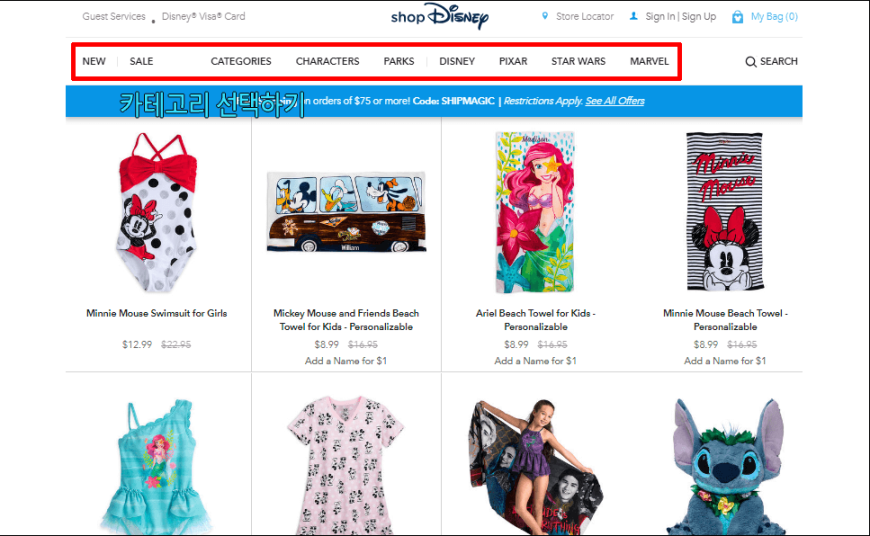
Task: Click Minnie Mouse Beach Towel title
Action: [x=725, y=320]
